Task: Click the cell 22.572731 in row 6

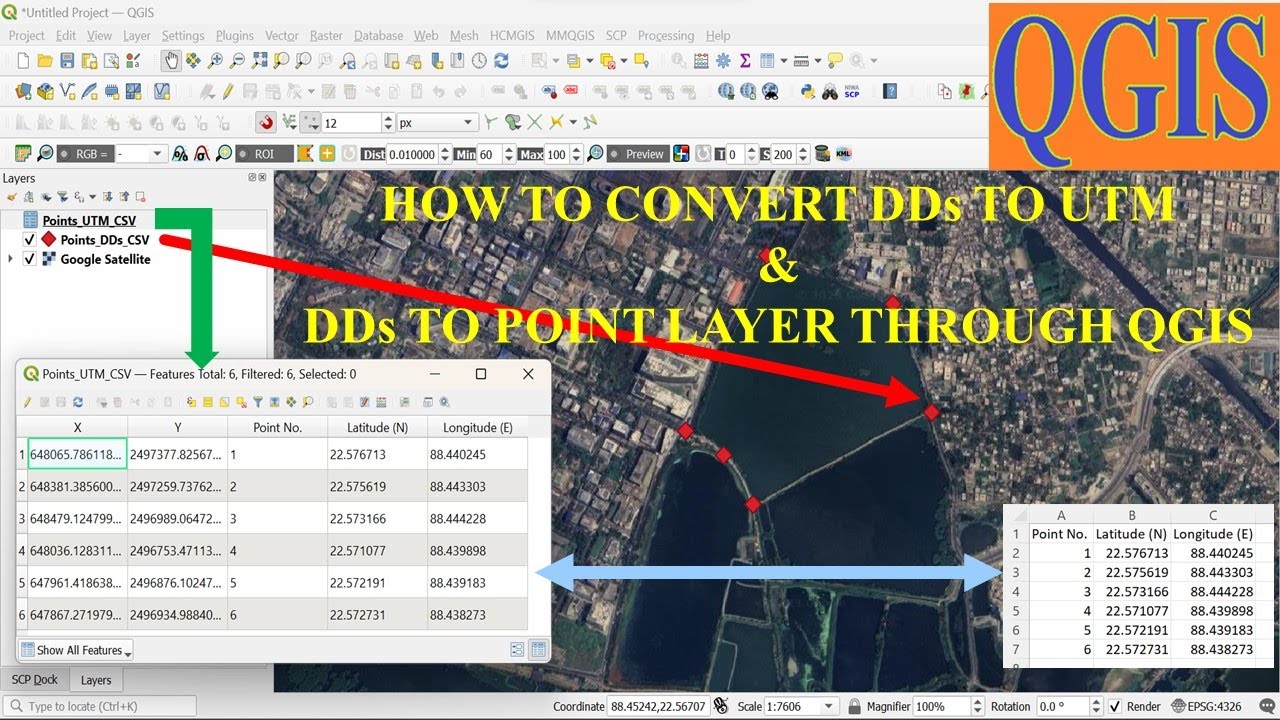Action: (377, 615)
